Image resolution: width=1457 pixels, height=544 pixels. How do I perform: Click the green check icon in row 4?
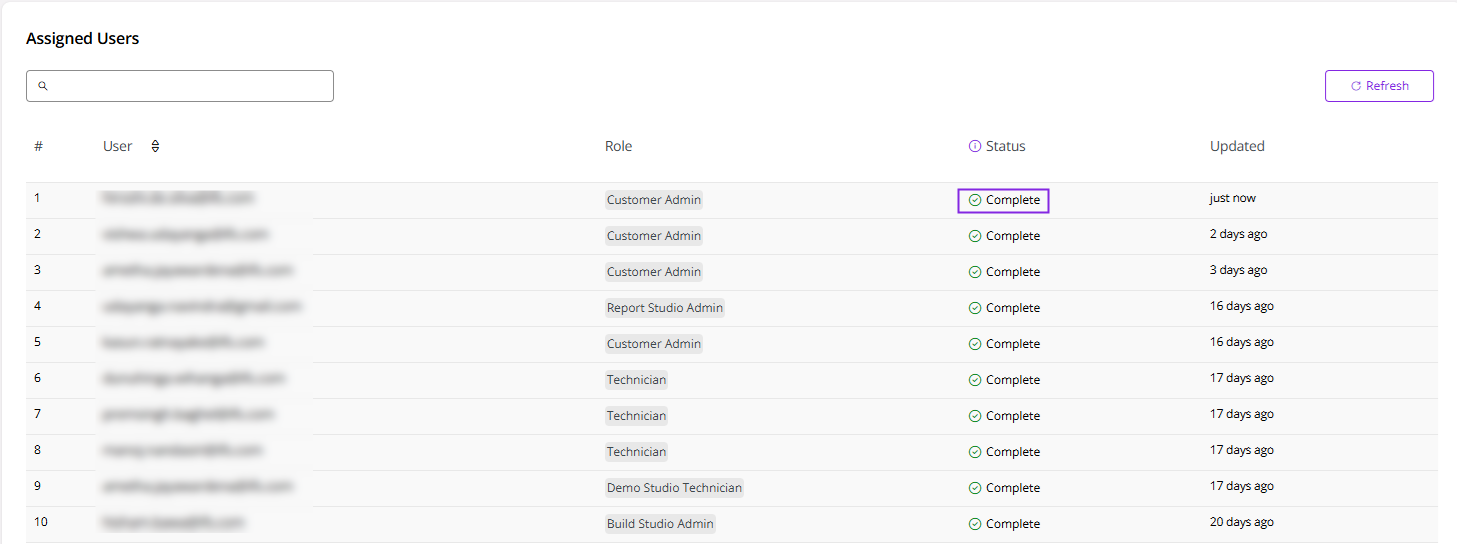(975, 308)
